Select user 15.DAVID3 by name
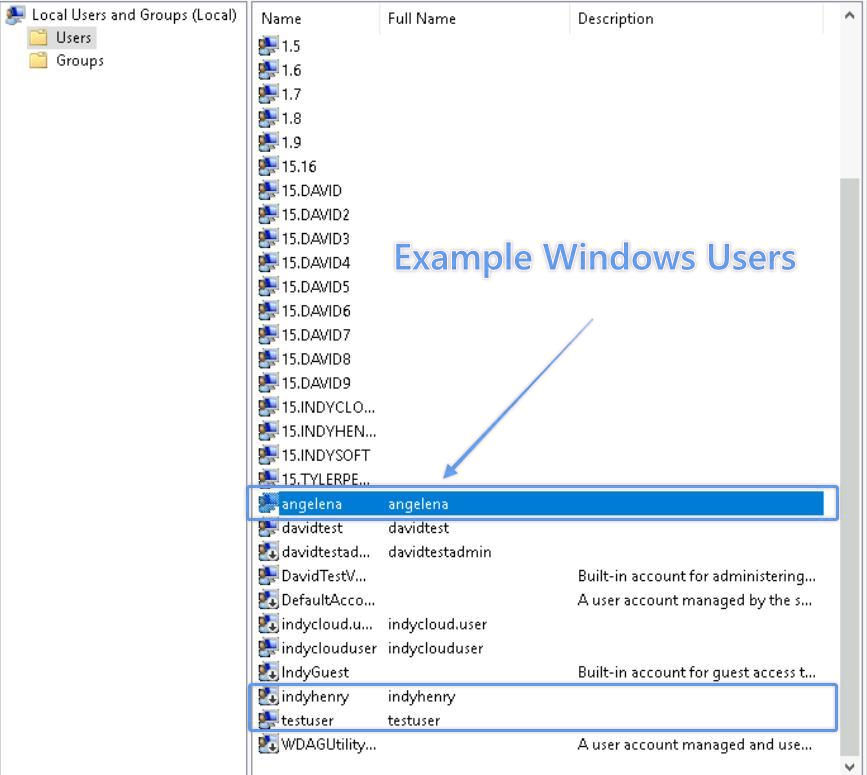This screenshot has width=867, height=775. coord(316,239)
